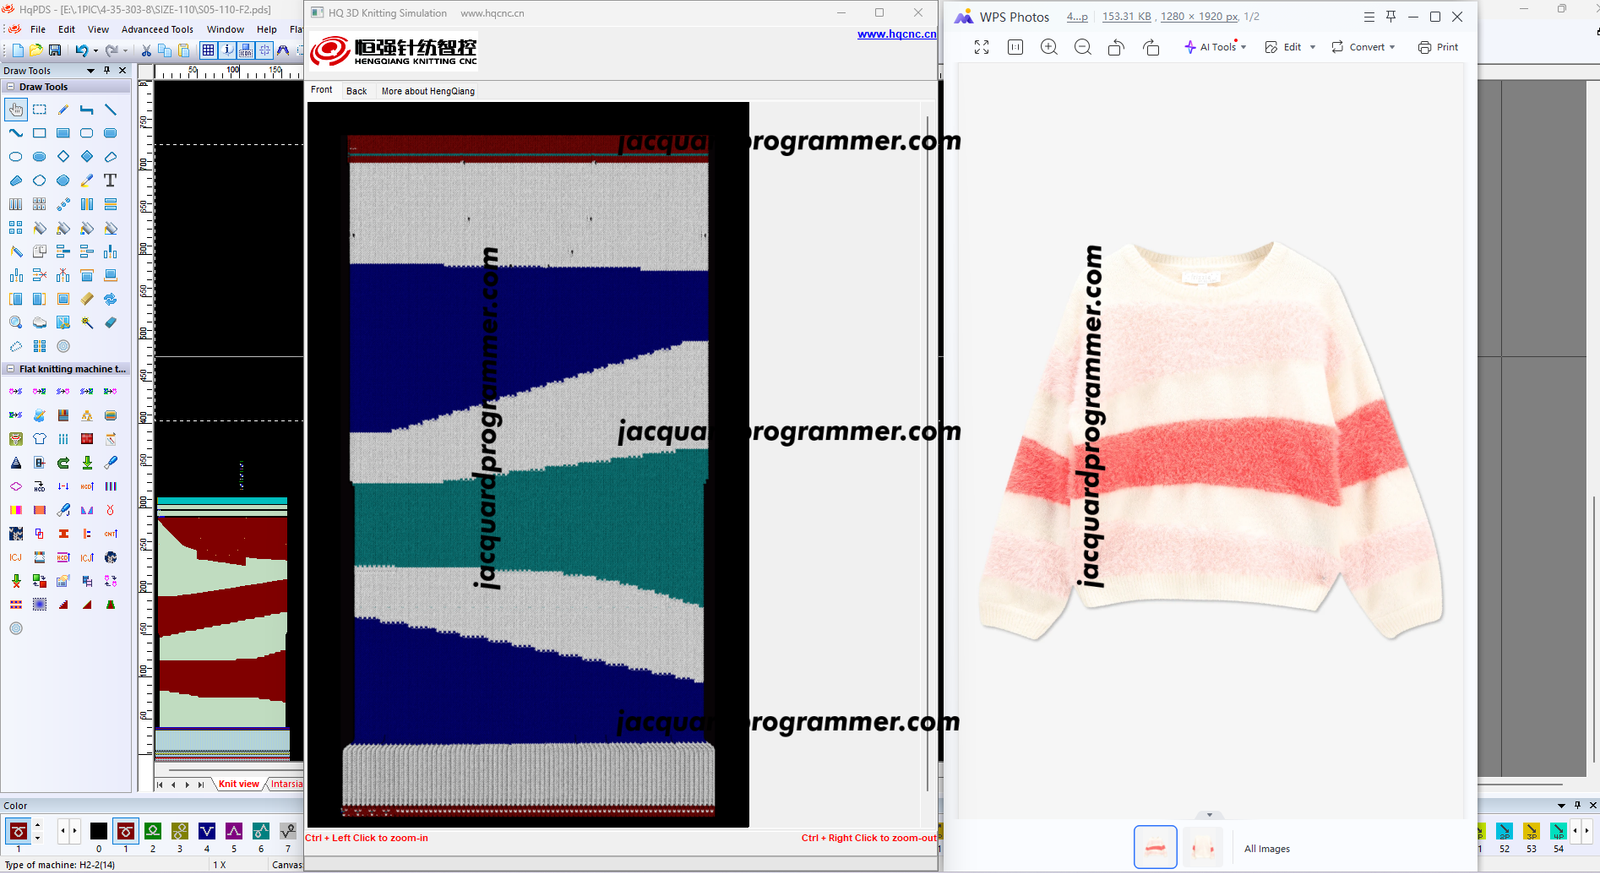Select color swatch number 4 (blue)
This screenshot has width=1600, height=873.
pos(207,831)
